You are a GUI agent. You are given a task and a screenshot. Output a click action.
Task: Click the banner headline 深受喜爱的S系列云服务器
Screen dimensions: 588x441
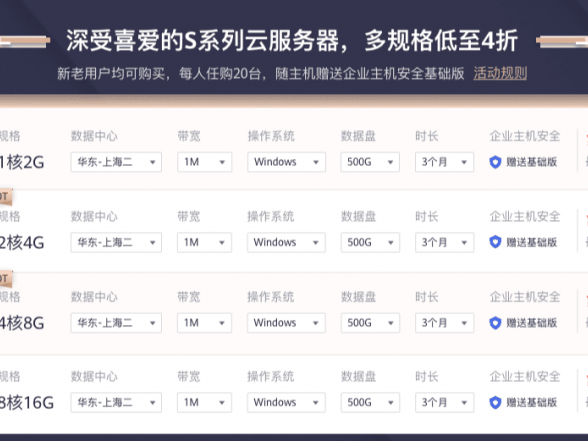(x=202, y=40)
